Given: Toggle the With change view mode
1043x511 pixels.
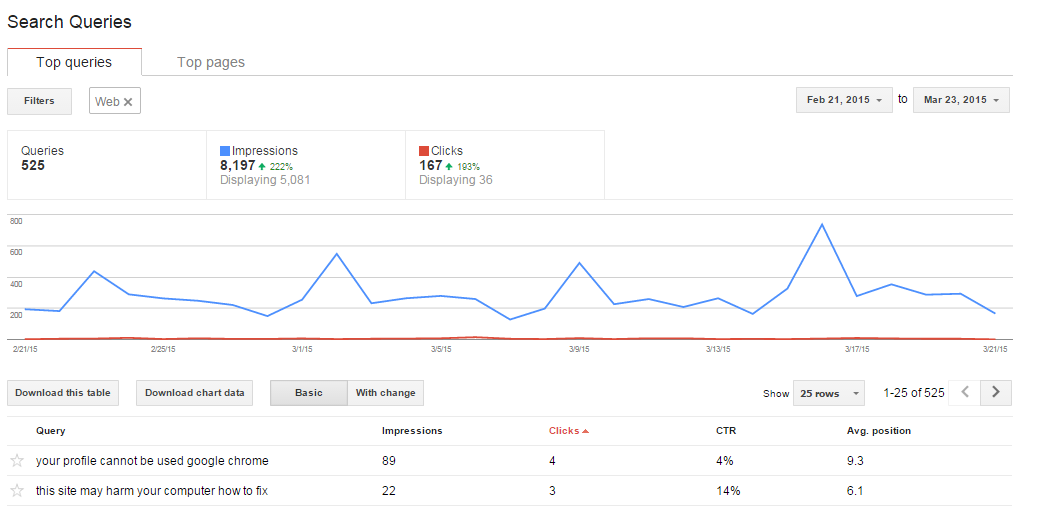Looking at the screenshot, I should coord(385,393).
